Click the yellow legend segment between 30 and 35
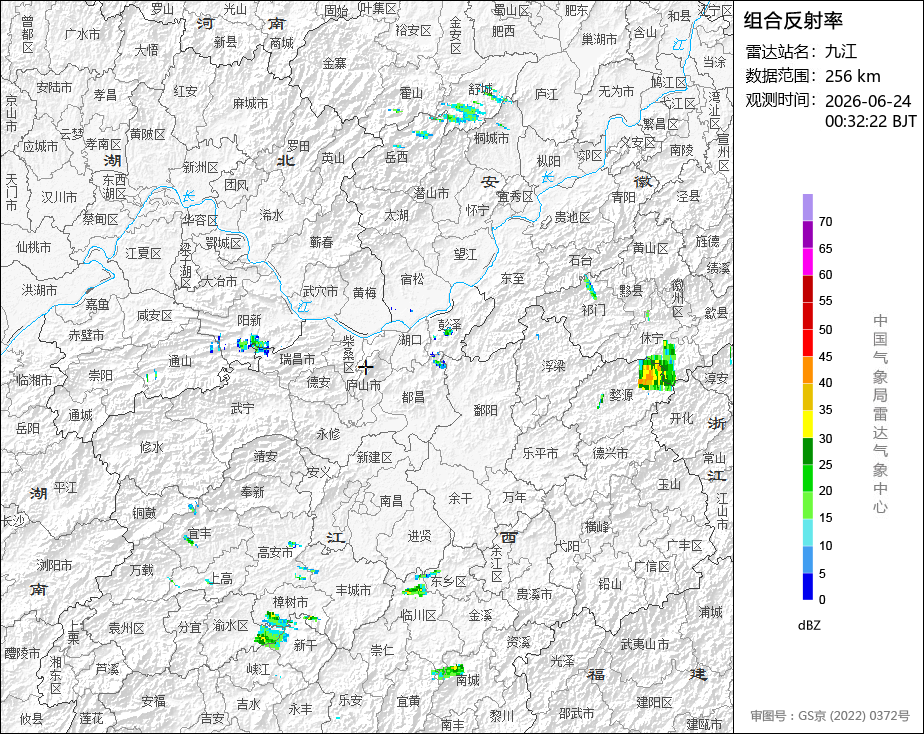Image resolution: width=924 pixels, height=734 pixels. coord(807,424)
